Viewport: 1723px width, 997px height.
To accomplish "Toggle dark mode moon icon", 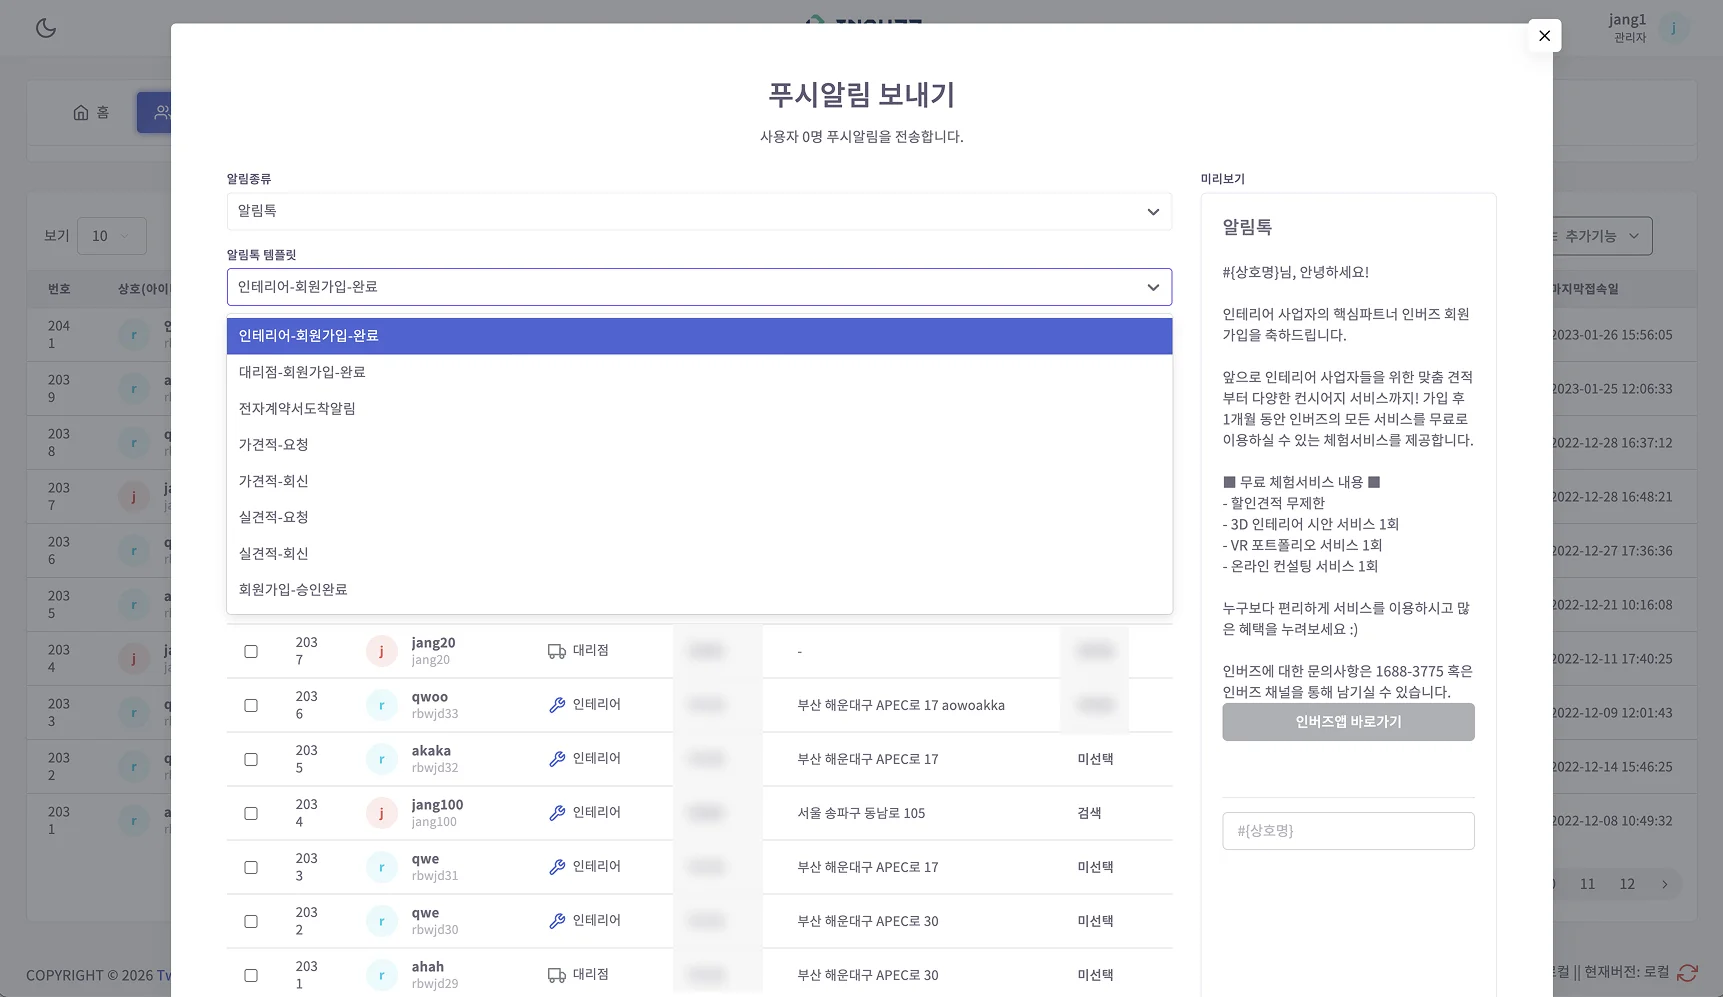I will click(46, 28).
